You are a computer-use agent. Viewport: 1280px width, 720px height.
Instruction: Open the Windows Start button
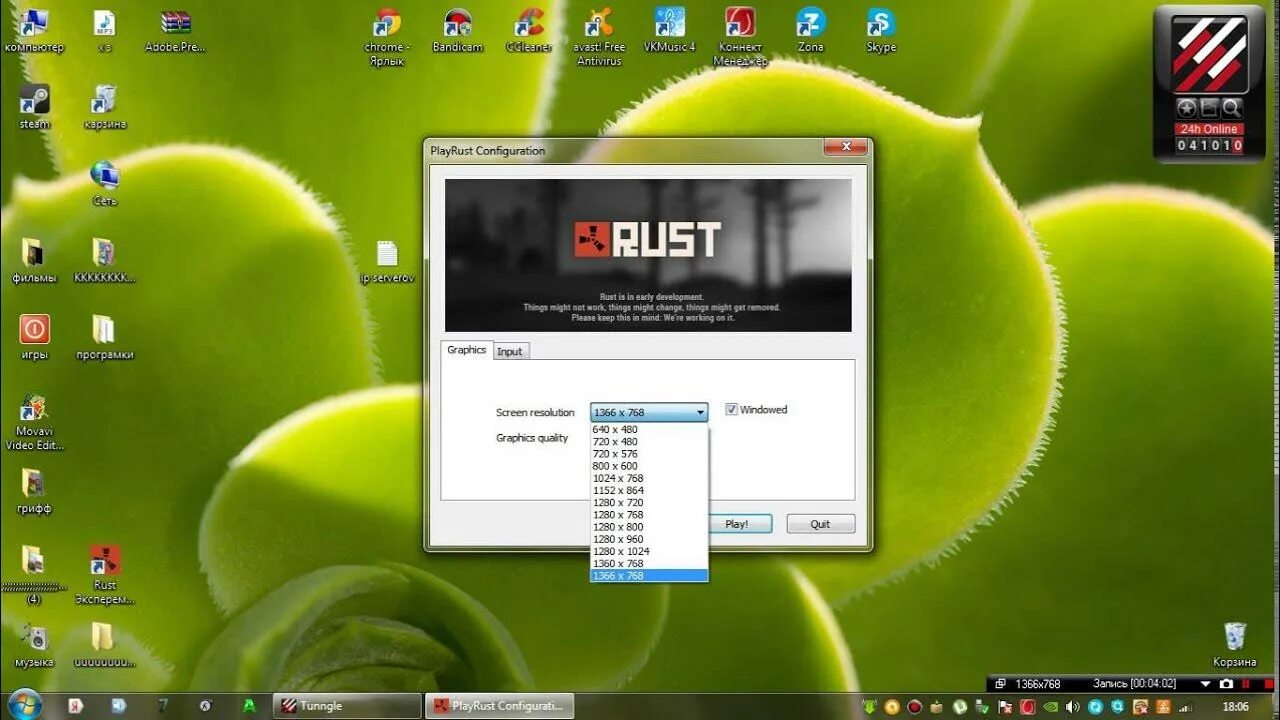pos(24,705)
